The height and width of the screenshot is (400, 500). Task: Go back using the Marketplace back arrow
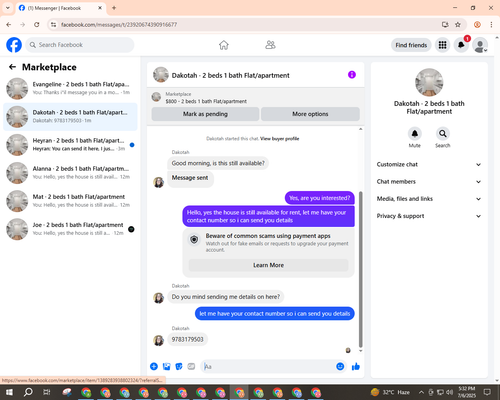12,67
